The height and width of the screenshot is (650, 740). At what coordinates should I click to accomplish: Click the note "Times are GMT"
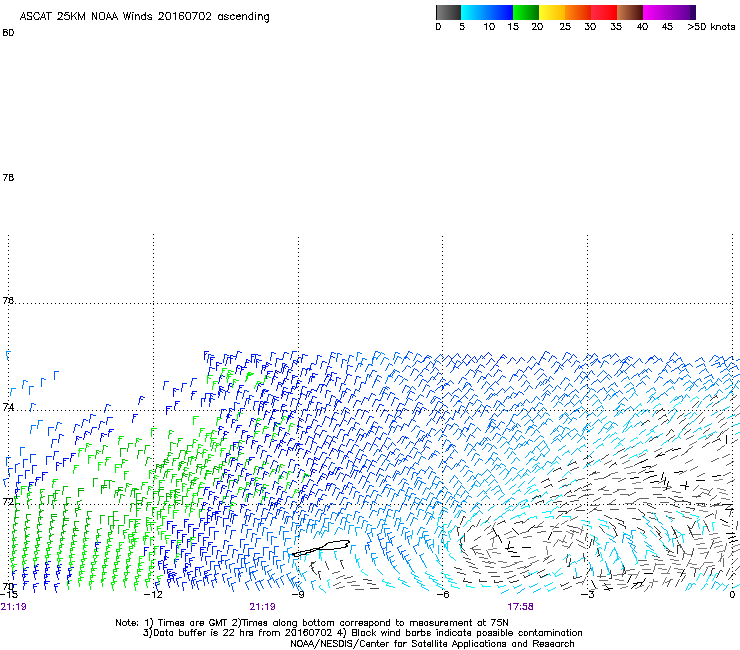pyautogui.click(x=193, y=623)
